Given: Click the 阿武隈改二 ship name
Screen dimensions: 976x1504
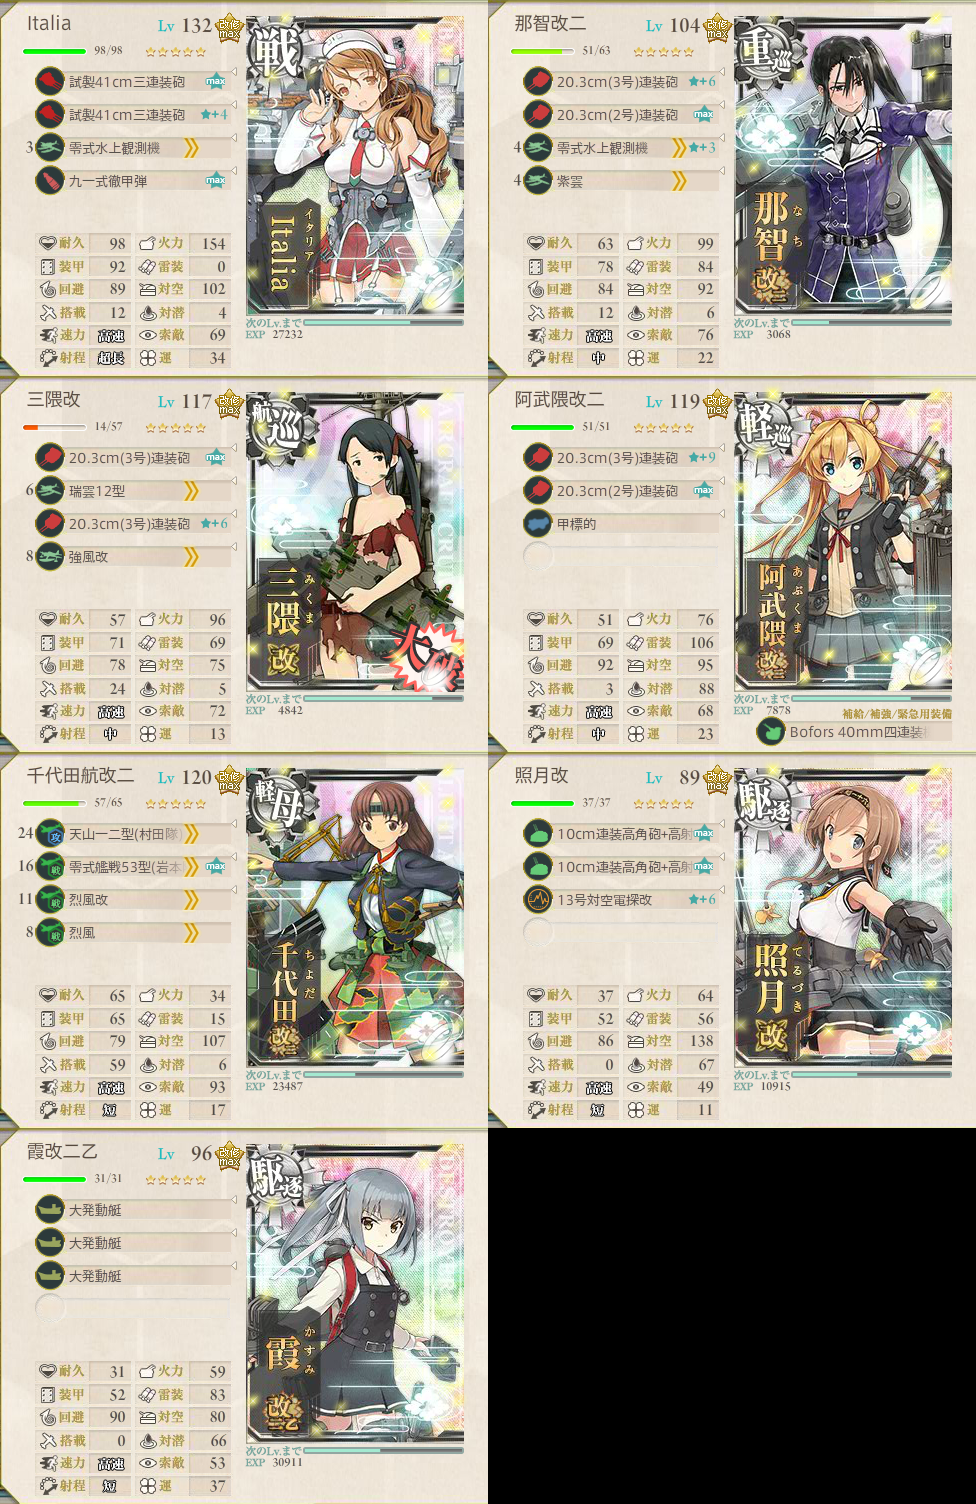Looking at the screenshot, I should (x=559, y=399).
